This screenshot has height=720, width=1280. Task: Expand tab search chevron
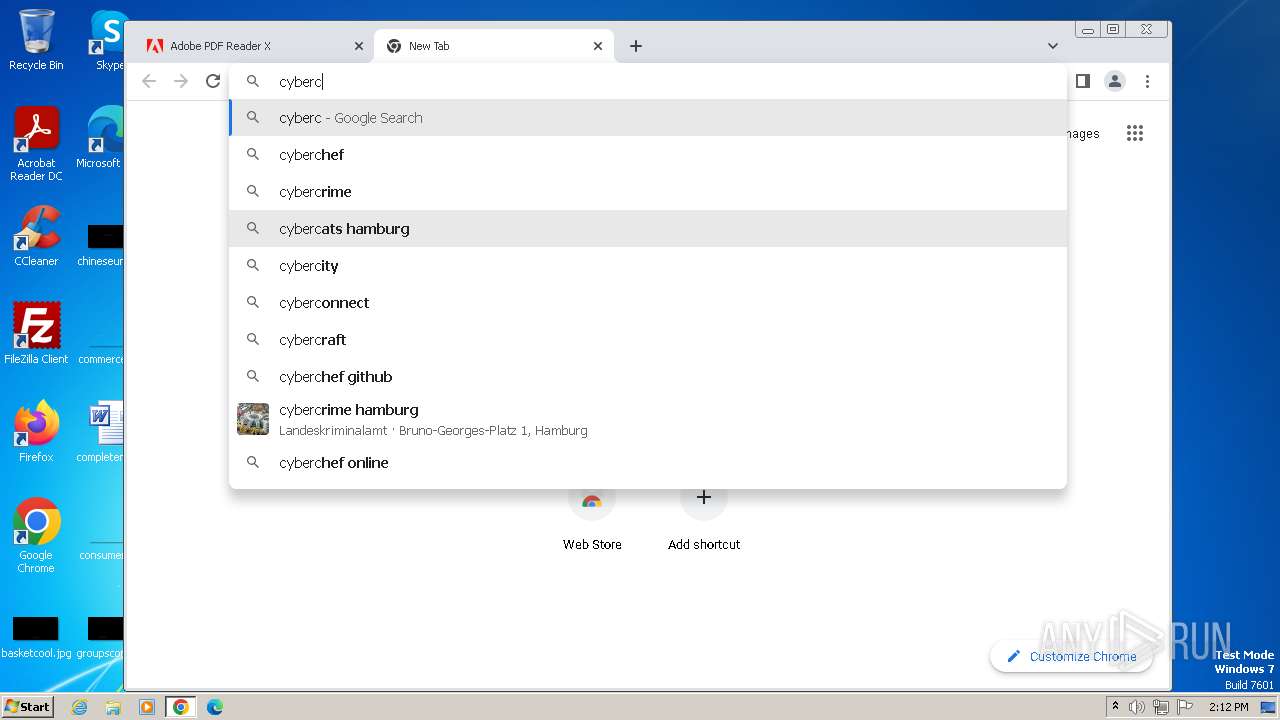1052,46
